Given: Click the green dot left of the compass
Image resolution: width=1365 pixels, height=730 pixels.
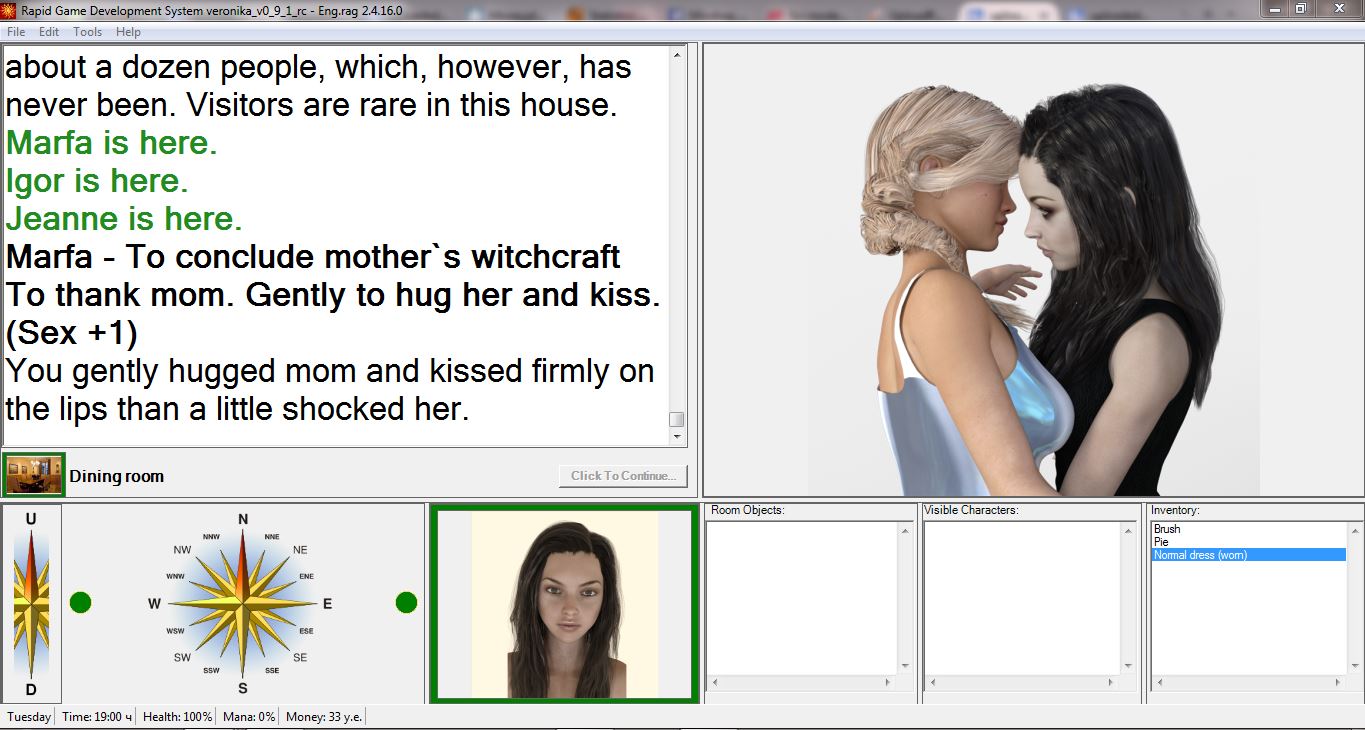Looking at the screenshot, I should click(80, 602).
